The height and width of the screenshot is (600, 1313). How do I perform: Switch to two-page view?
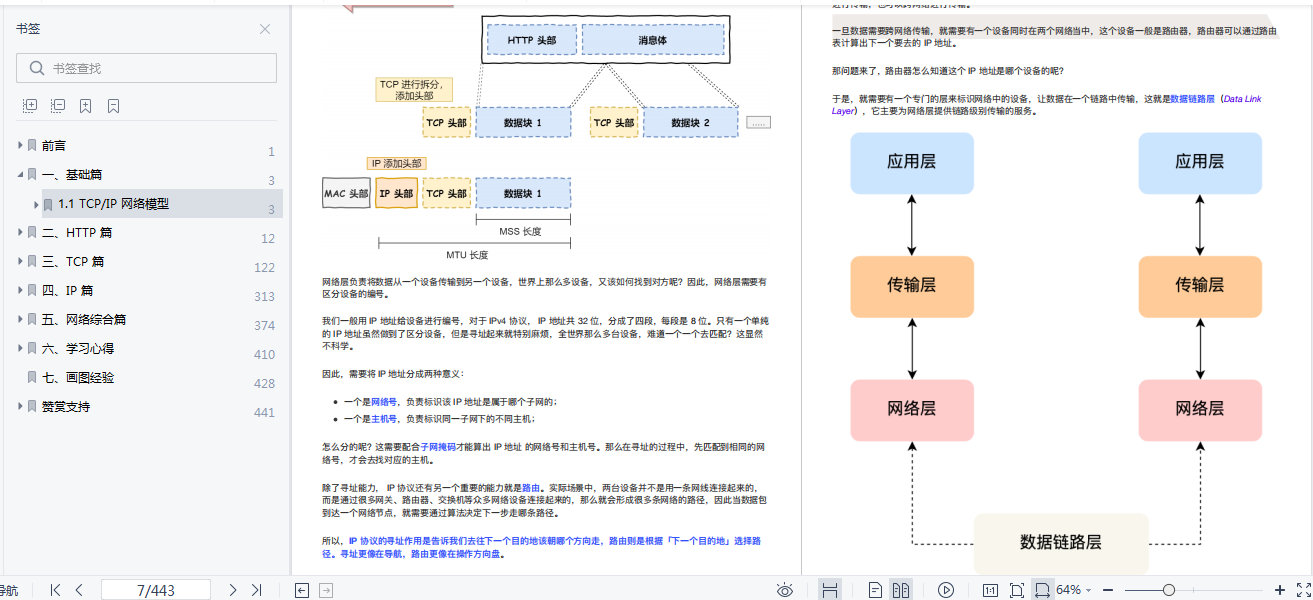tap(901, 590)
